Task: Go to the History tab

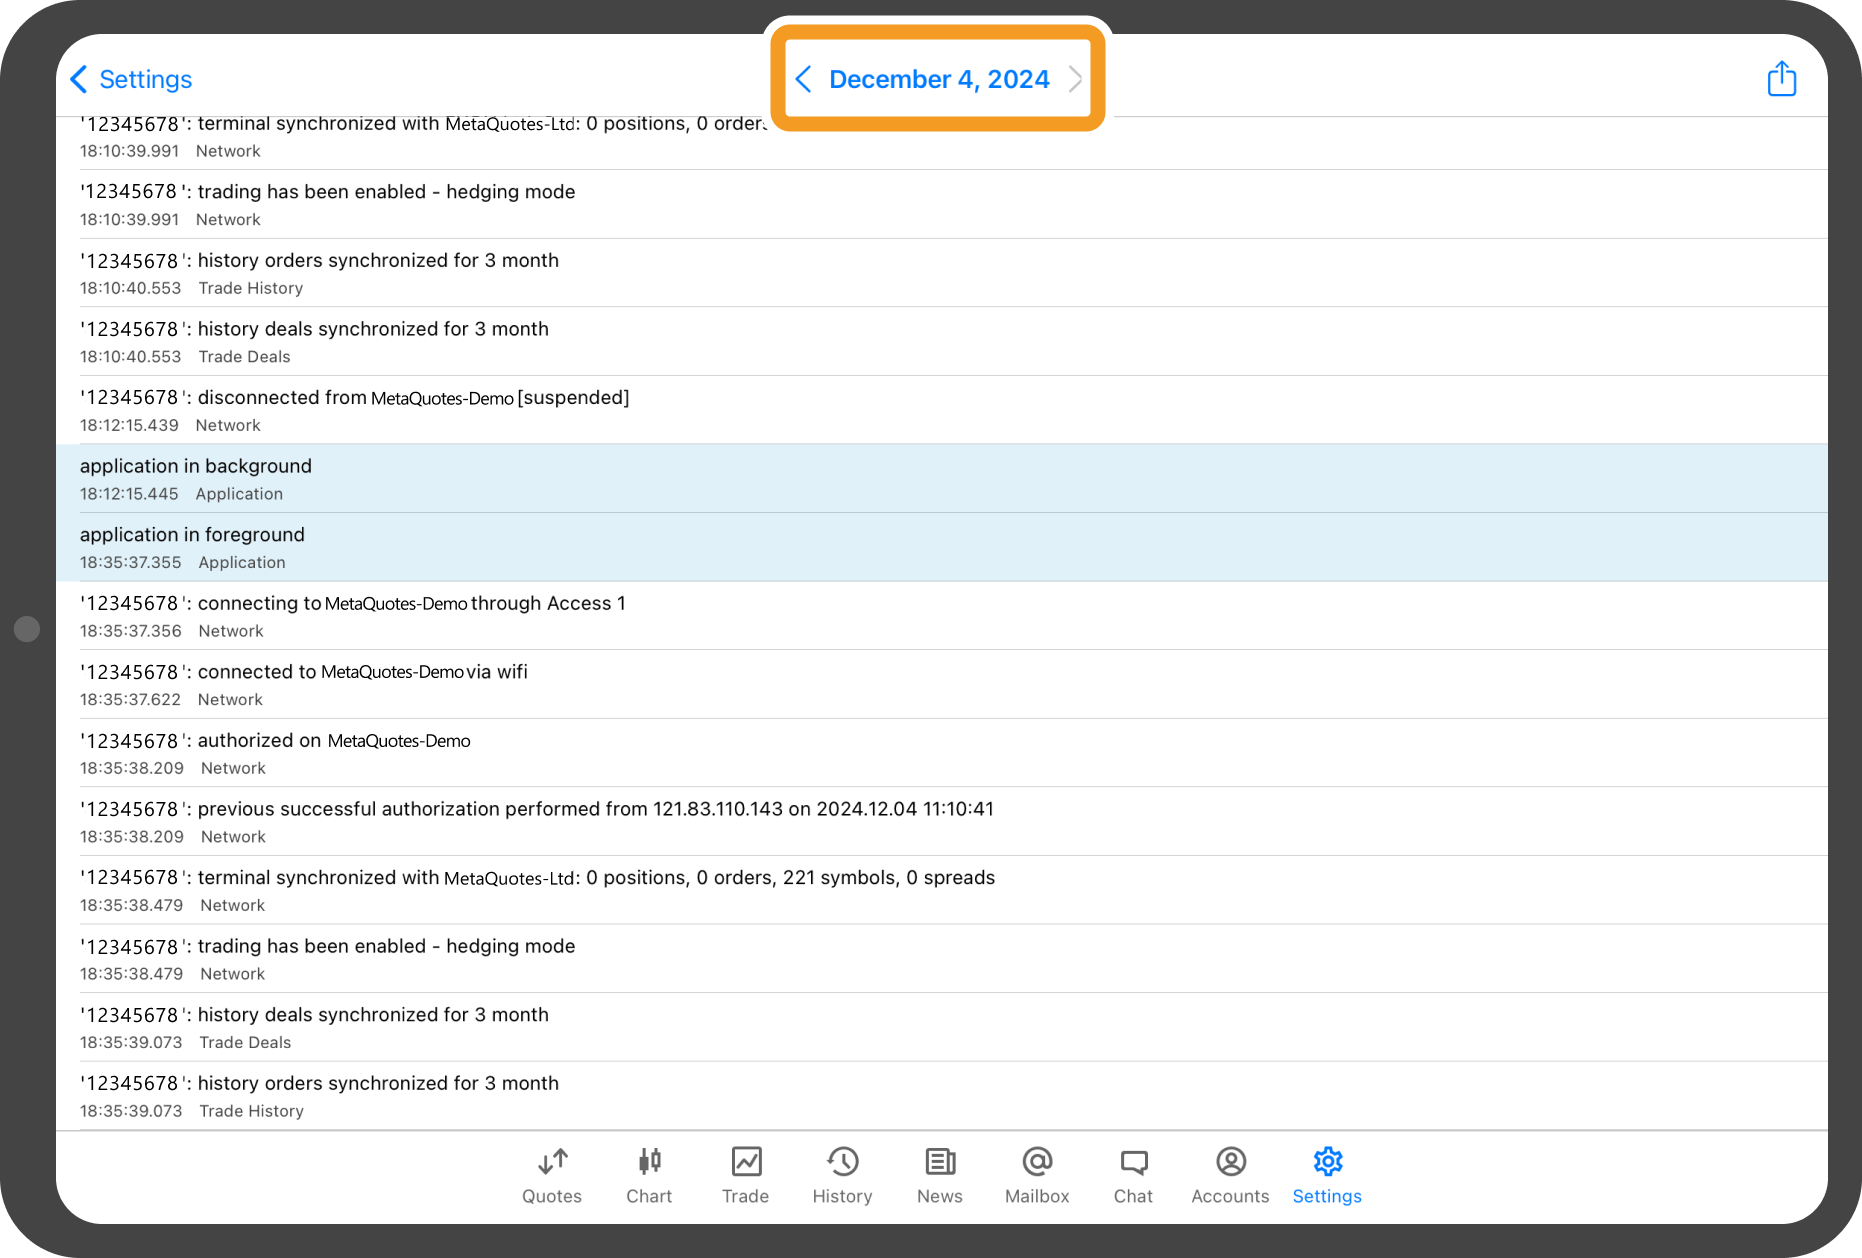Action: click(842, 1175)
